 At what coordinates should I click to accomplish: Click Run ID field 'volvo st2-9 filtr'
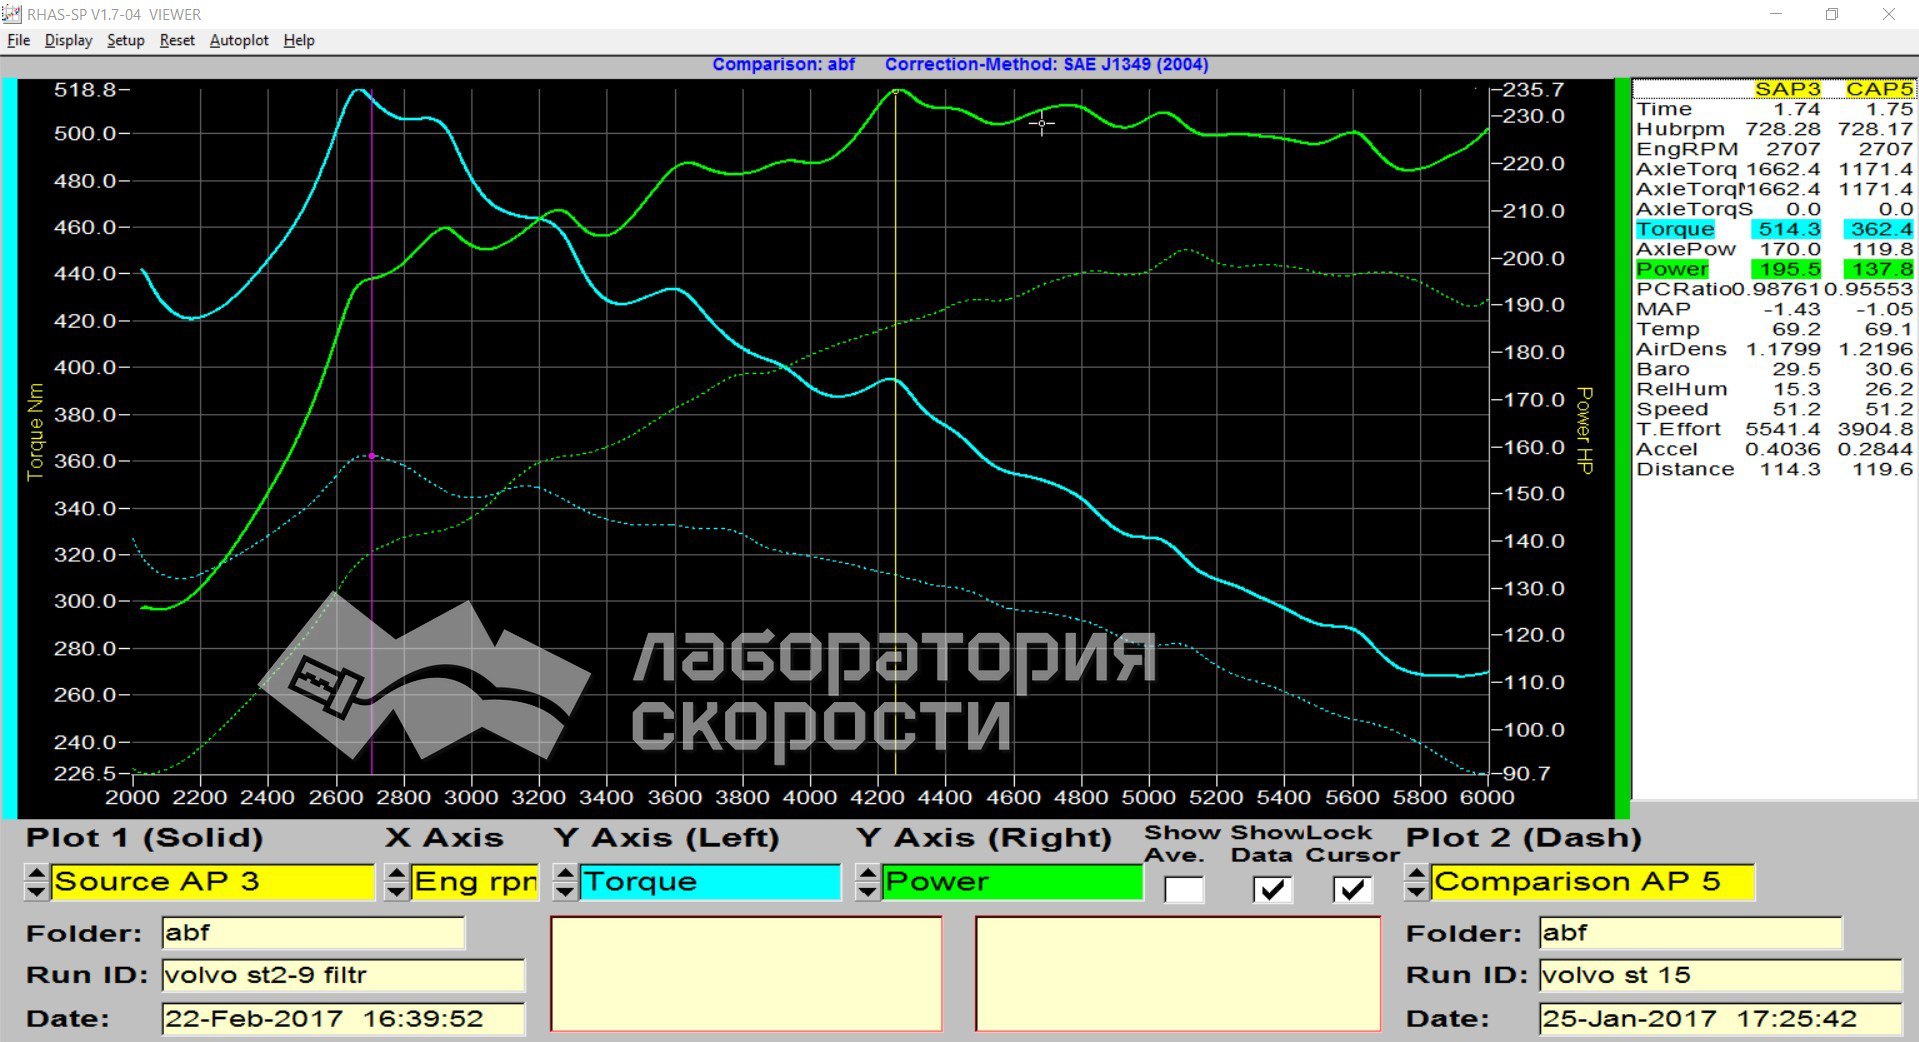343,975
